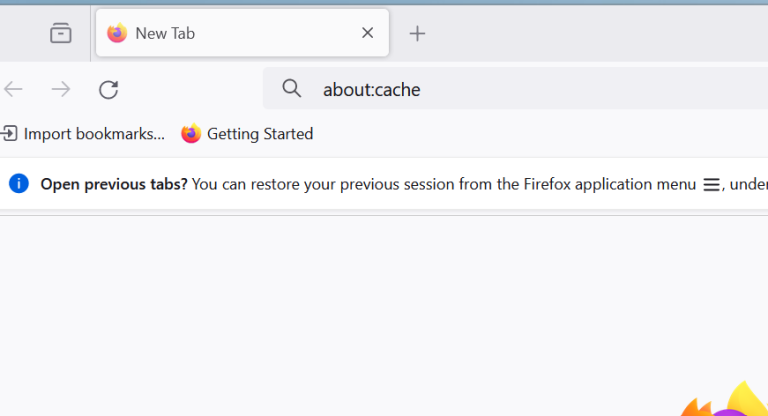Click the blue info icon in notification bar
Viewport: 768px width, 416px height.
(19, 184)
